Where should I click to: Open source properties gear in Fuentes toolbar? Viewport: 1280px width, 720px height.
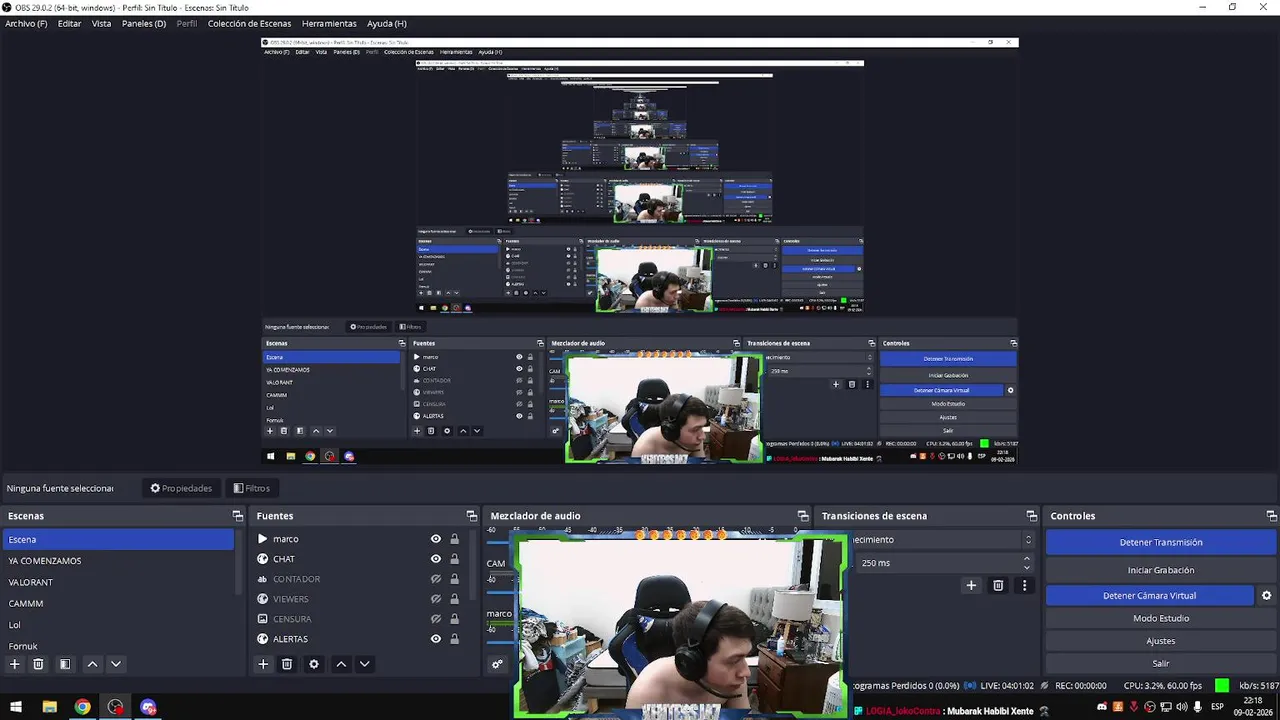[x=314, y=664]
